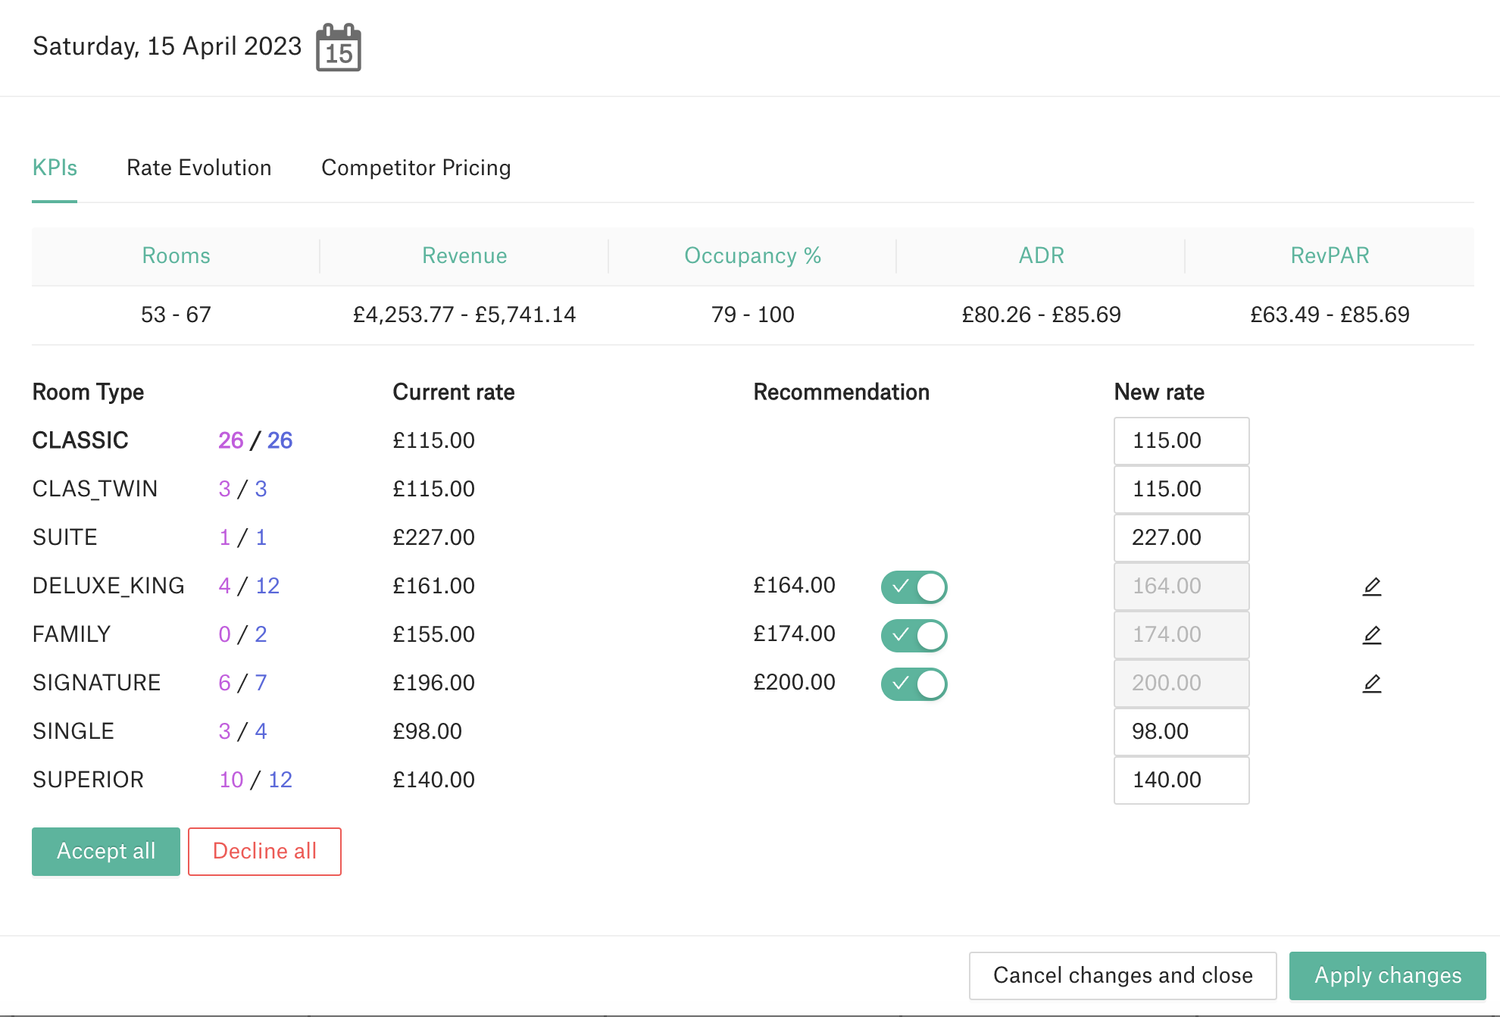Click the CLAS_TWIN new rate input
Screen dimensions: 1500x1017
(x=1181, y=489)
